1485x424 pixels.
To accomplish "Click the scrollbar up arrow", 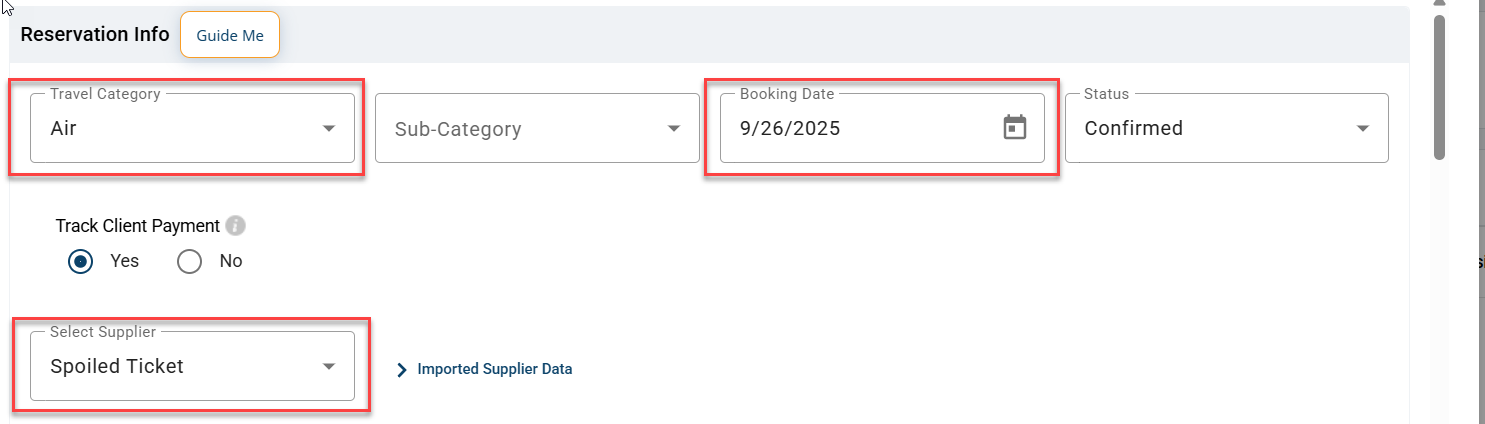I will 1439,4.
